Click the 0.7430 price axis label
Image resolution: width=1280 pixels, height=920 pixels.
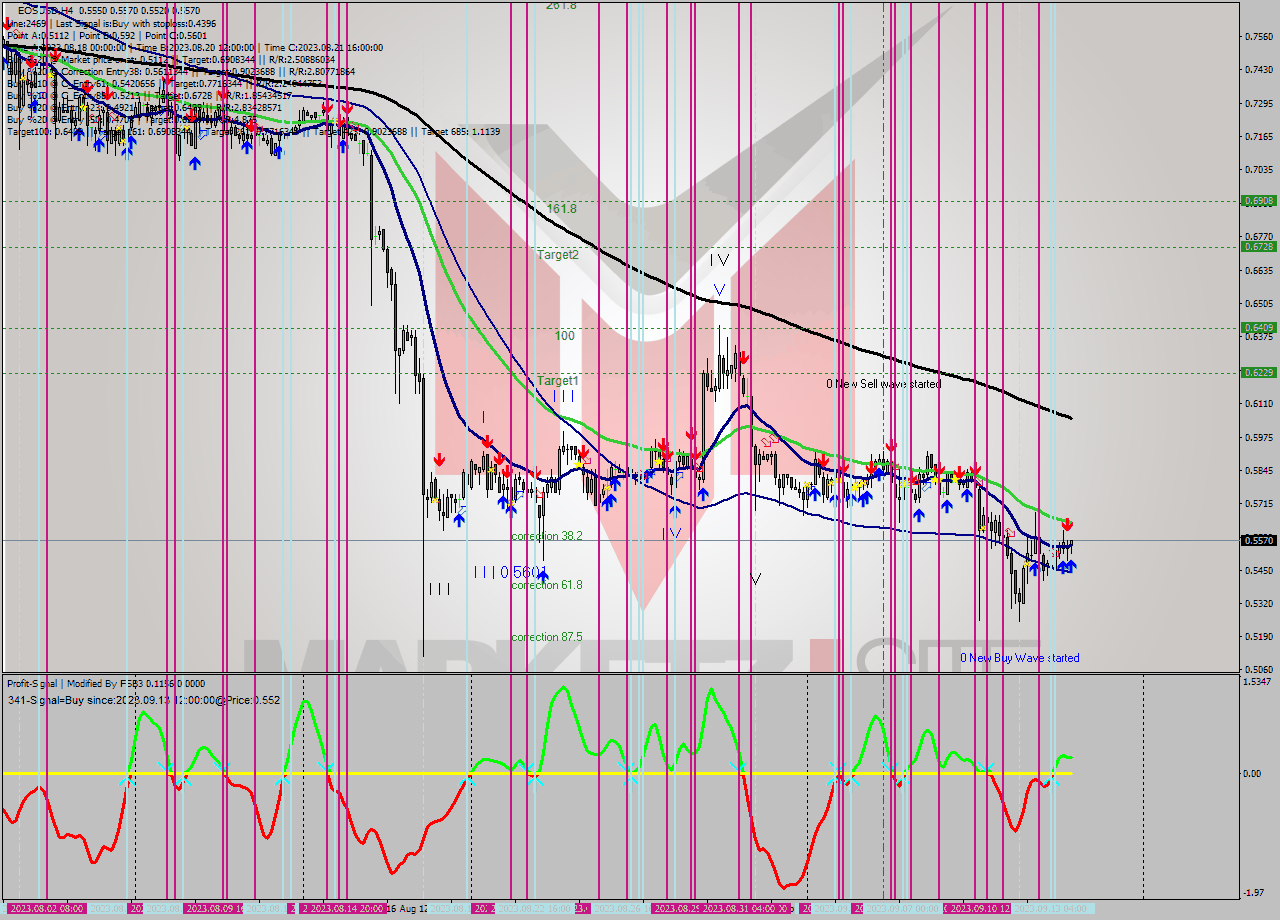point(1258,70)
